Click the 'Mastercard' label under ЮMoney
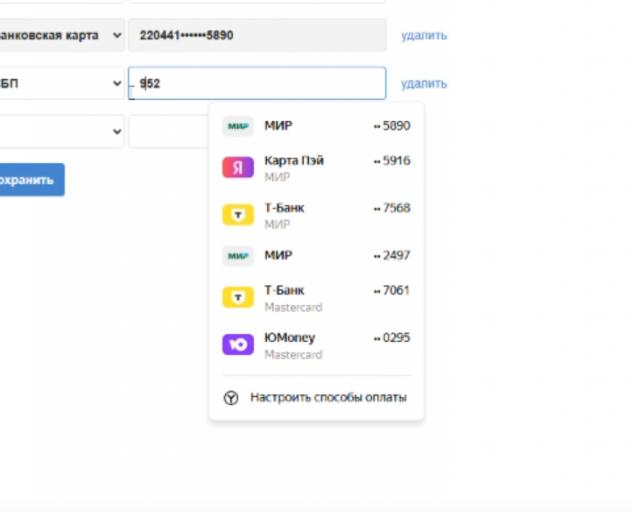 click(293, 355)
